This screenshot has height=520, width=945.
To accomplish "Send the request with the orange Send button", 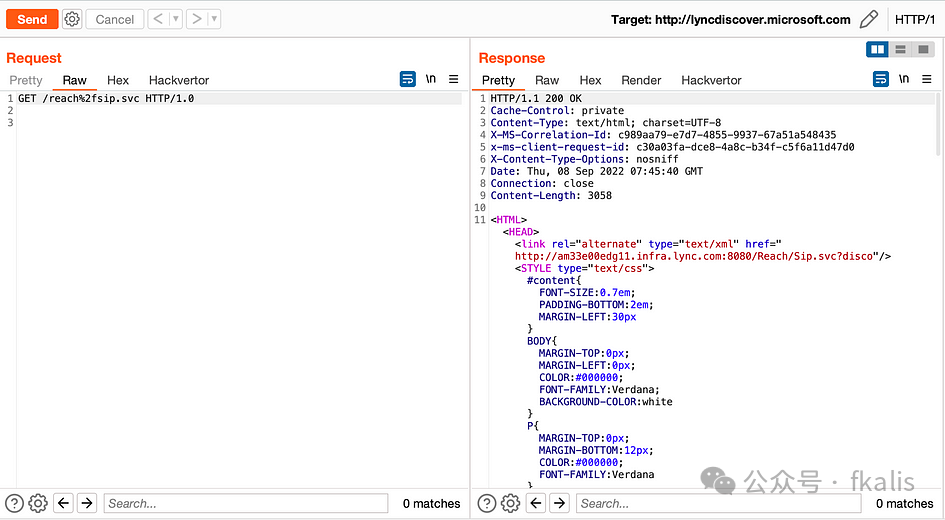I will point(32,19).
